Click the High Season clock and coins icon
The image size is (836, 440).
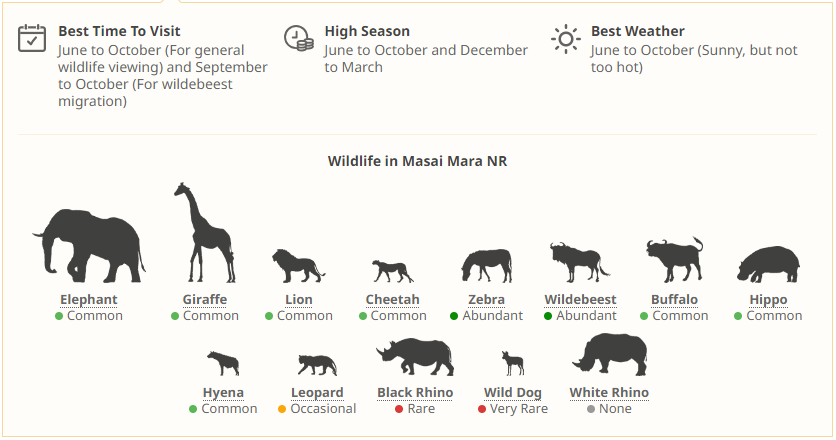299,38
